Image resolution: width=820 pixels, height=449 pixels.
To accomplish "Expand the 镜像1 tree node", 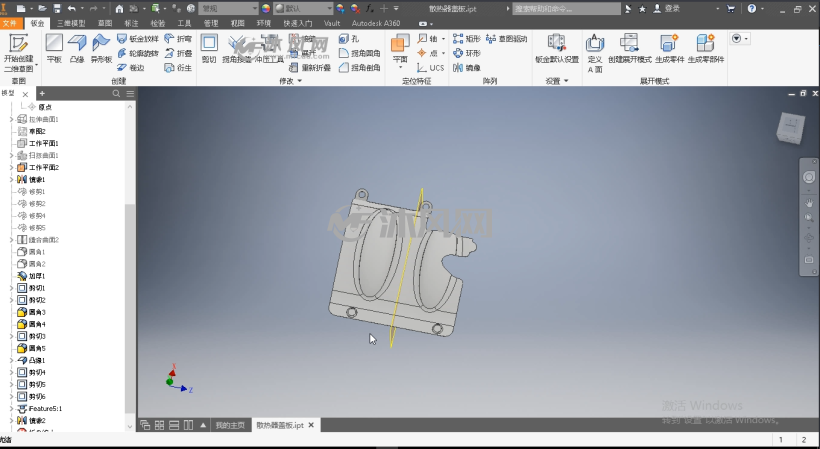I will pyautogui.click(x=12, y=179).
